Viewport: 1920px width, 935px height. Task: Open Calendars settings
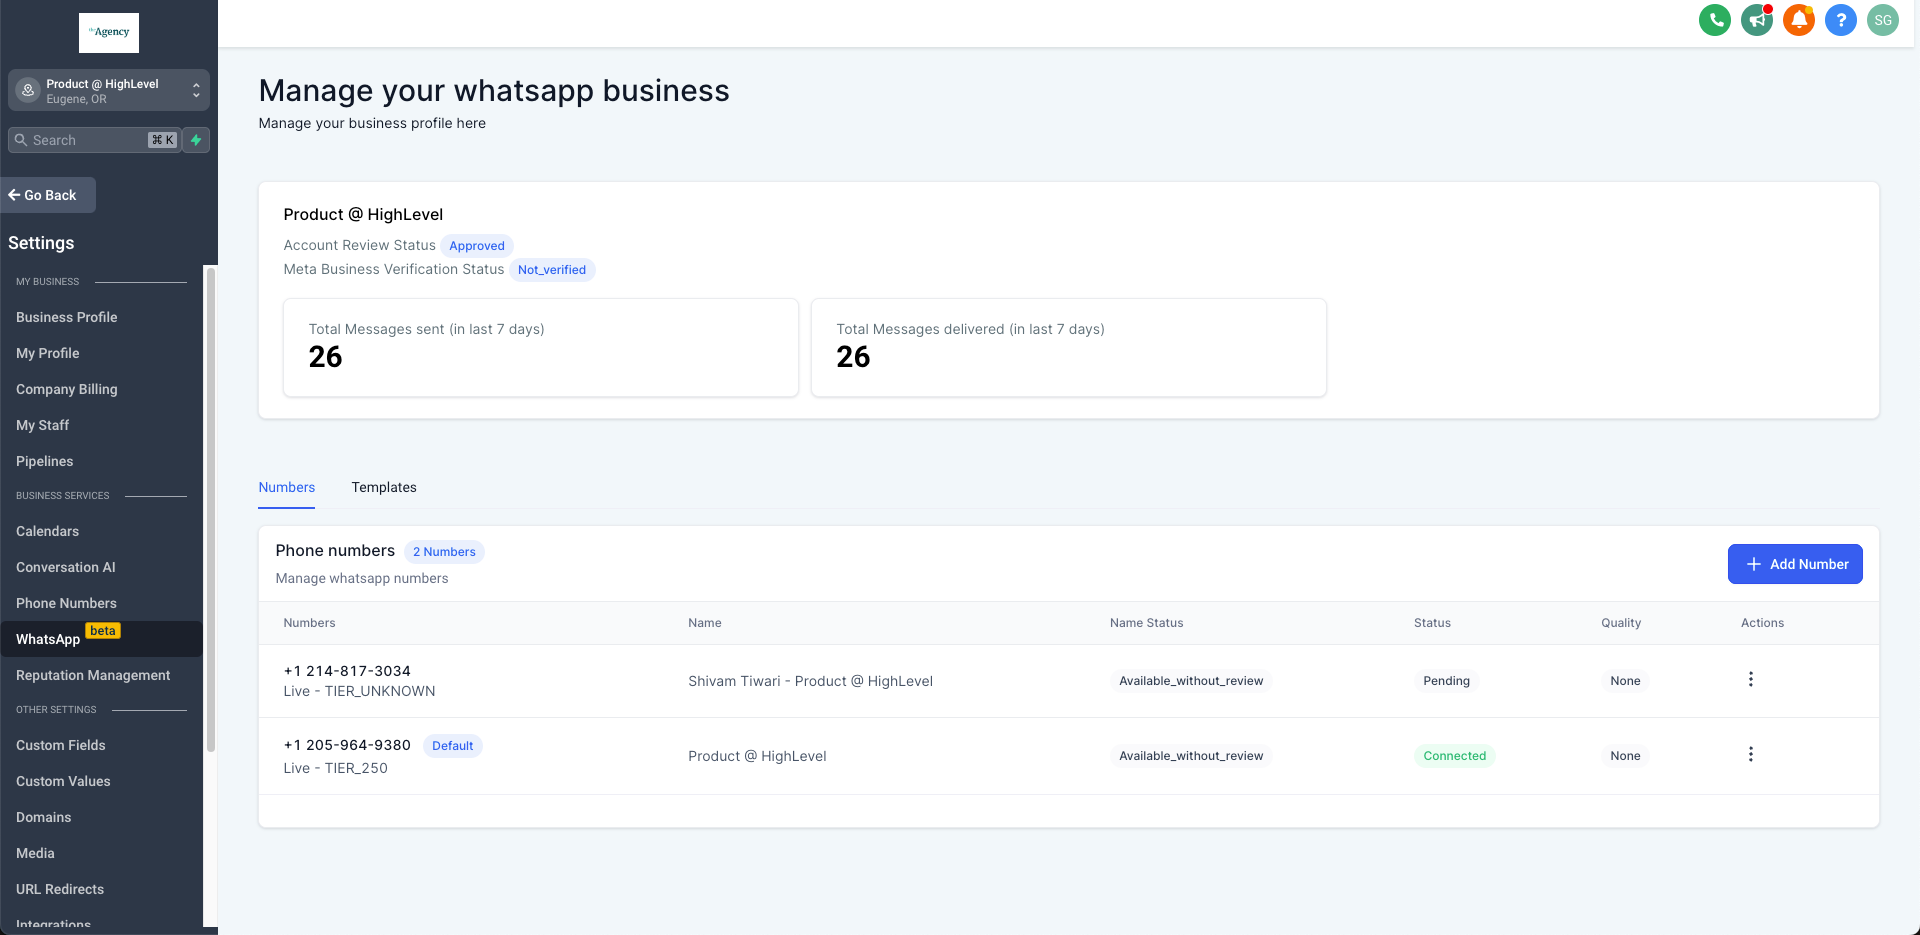[x=48, y=531]
